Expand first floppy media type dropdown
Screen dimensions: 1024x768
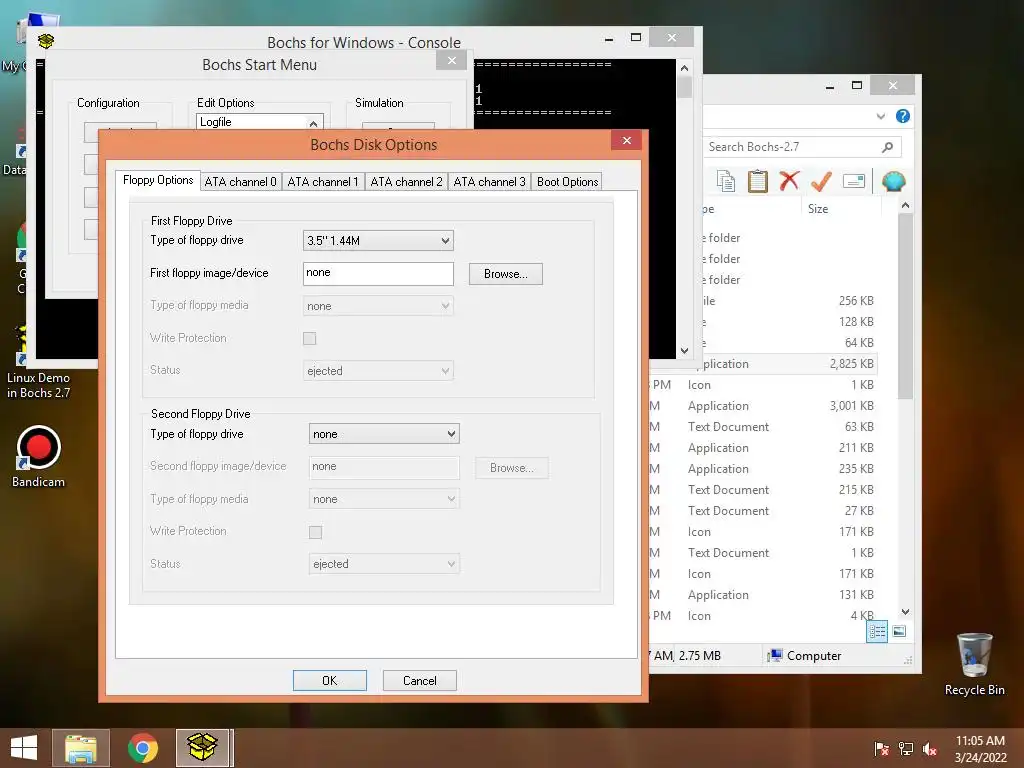[378, 306]
